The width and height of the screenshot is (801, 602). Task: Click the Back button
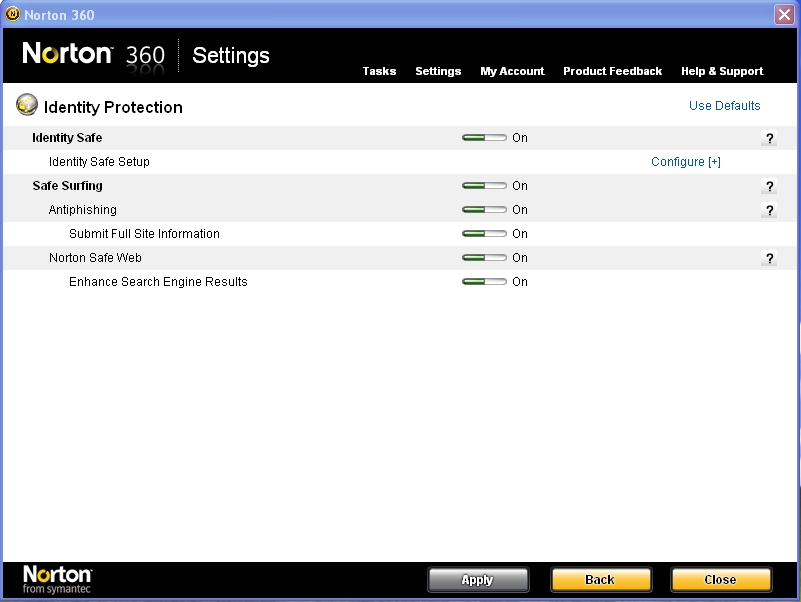tap(601, 580)
